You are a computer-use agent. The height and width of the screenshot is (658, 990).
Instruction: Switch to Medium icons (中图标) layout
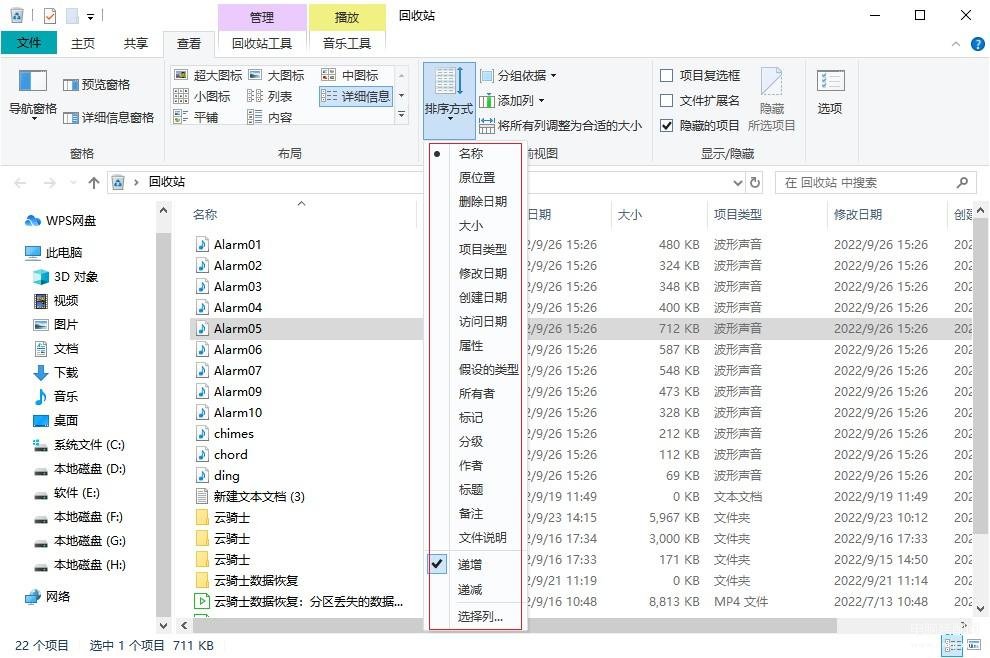click(350, 75)
